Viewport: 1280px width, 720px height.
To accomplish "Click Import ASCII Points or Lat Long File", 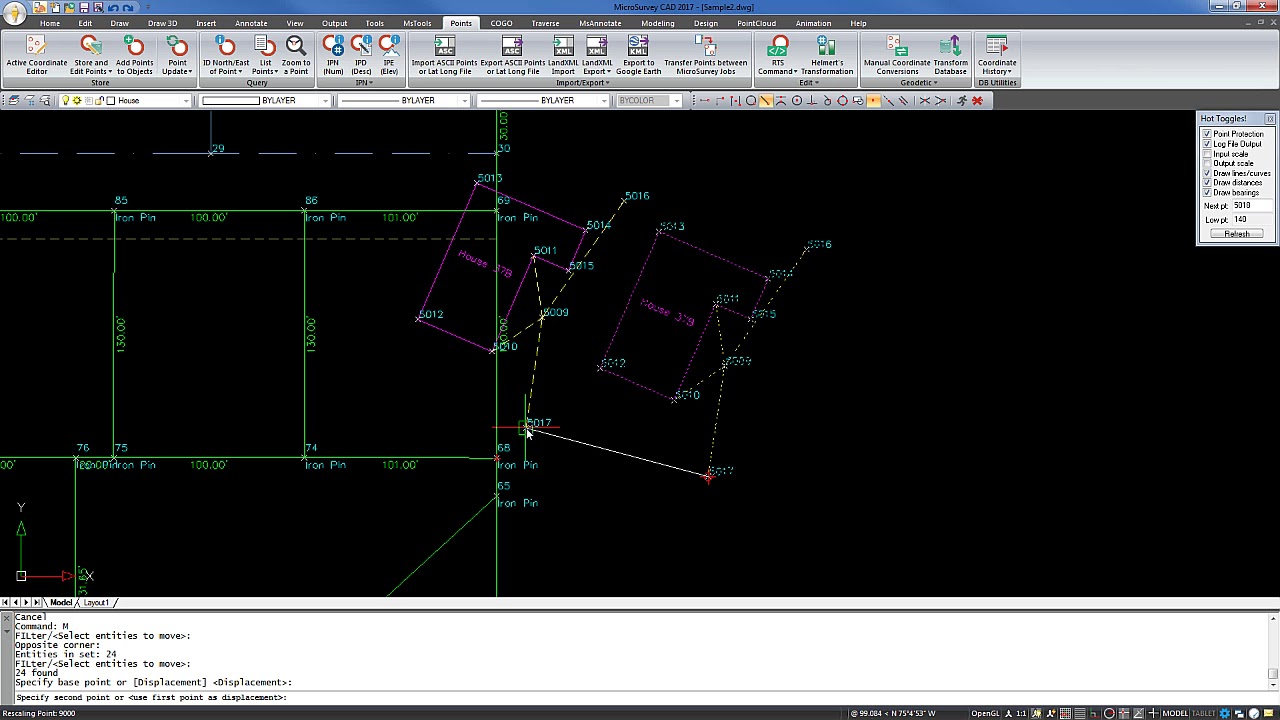I will coord(444,55).
